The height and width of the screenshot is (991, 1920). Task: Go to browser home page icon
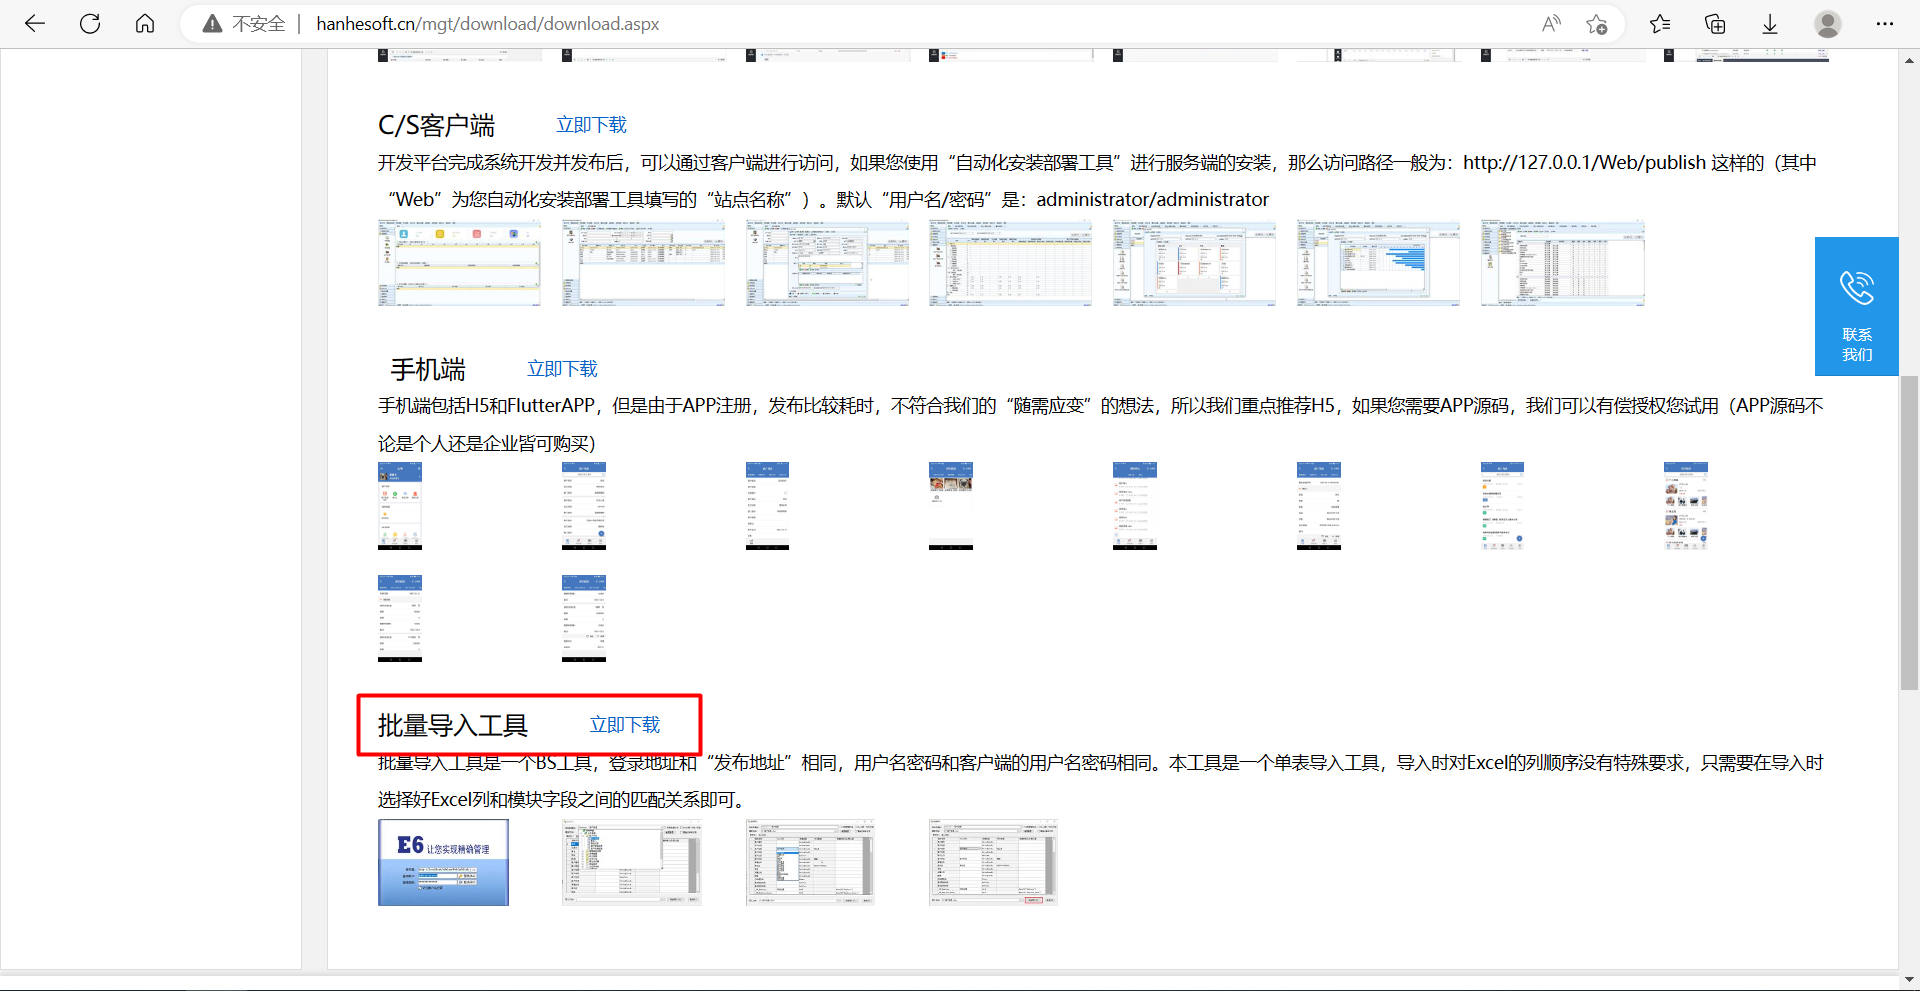point(145,24)
